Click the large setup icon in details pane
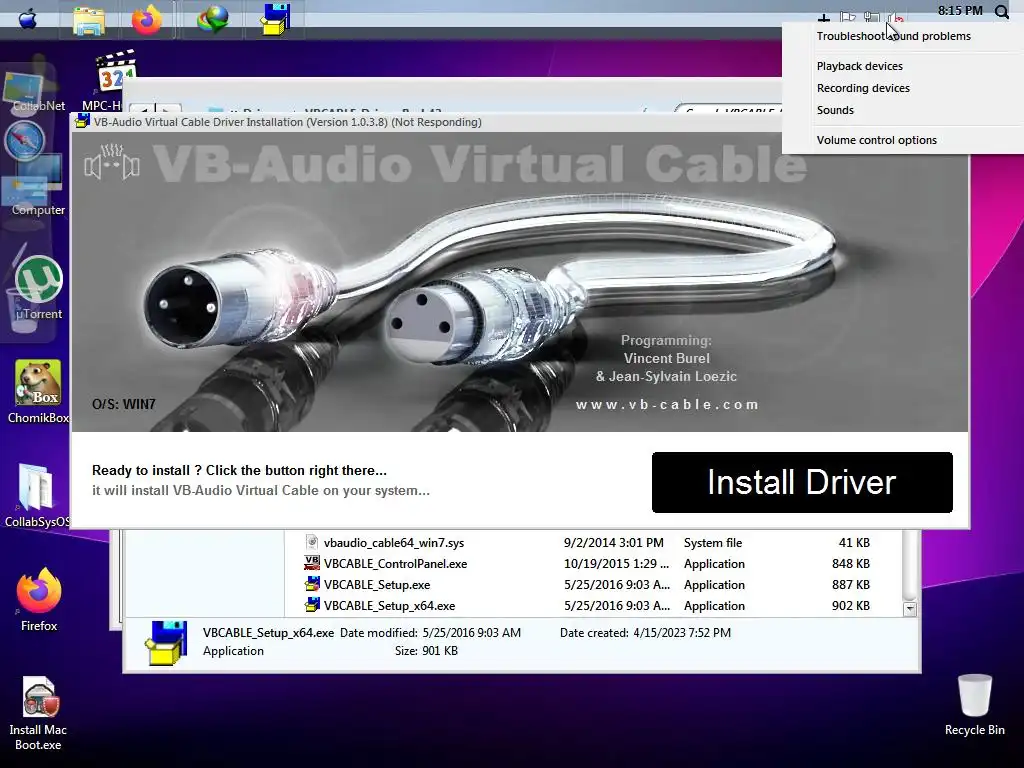Viewport: 1024px width, 768px height. 166,643
